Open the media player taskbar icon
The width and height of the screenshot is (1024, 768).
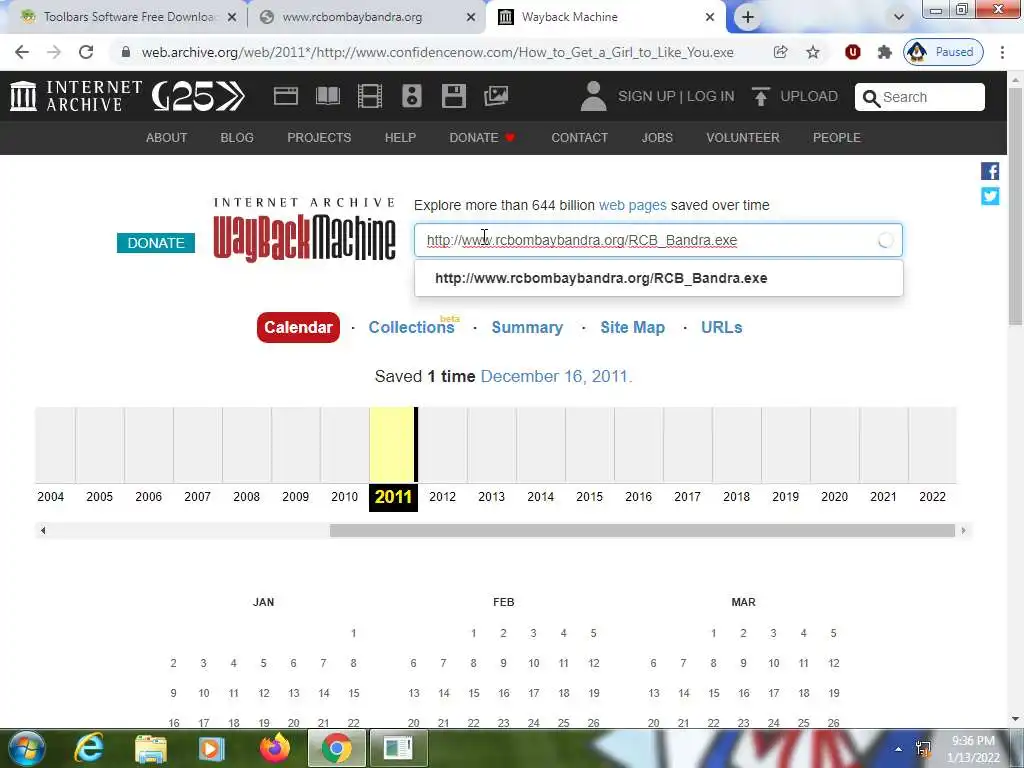pos(211,748)
